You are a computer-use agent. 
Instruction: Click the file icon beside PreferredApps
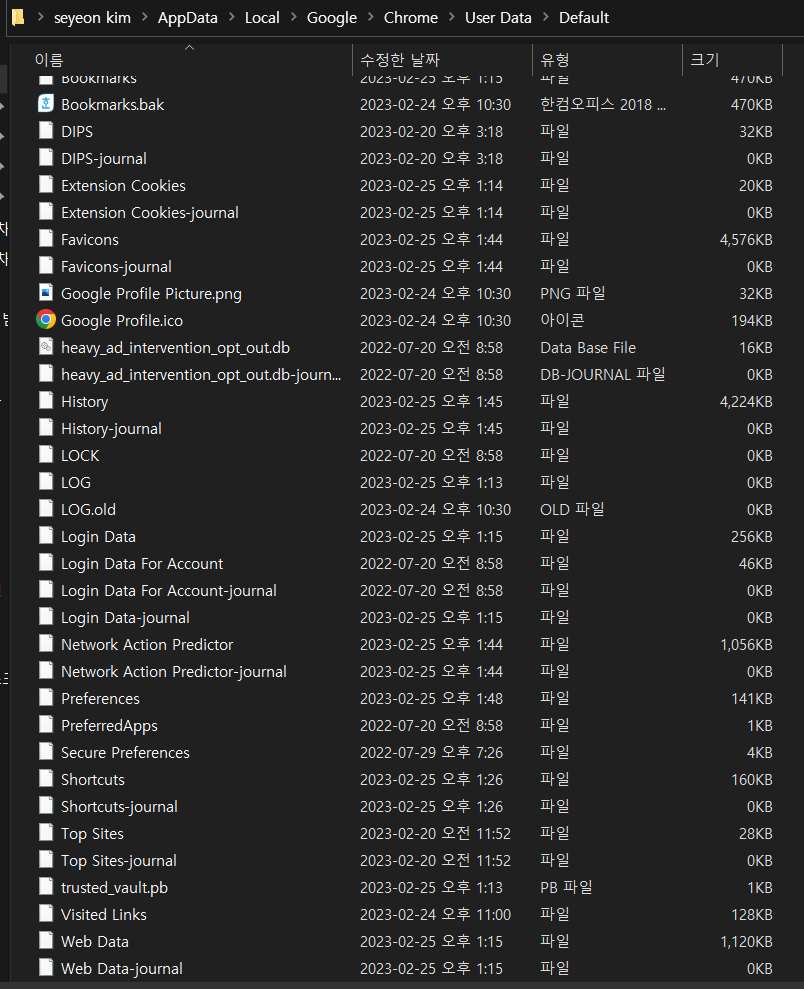click(46, 725)
